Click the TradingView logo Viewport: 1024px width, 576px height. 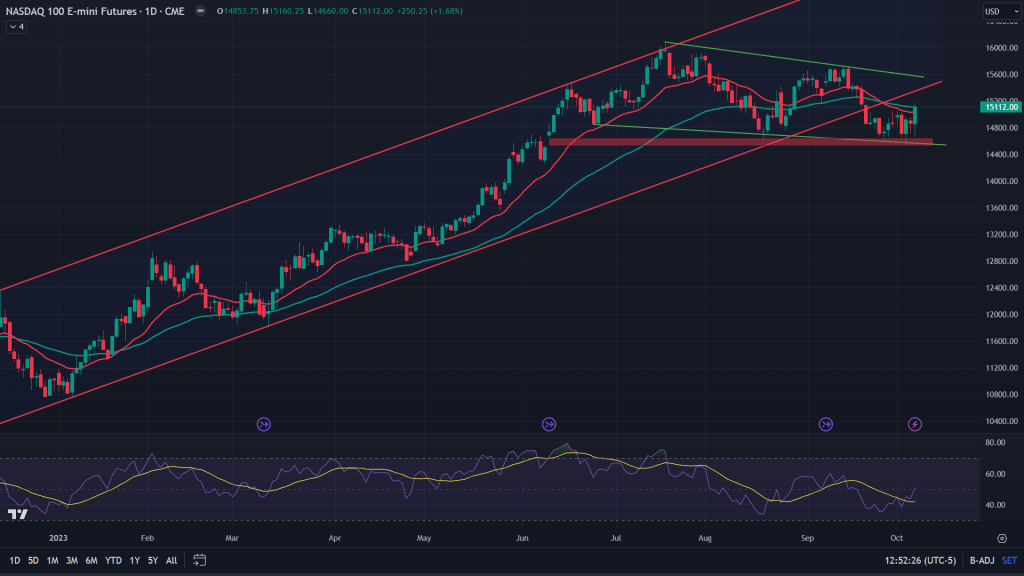17,514
